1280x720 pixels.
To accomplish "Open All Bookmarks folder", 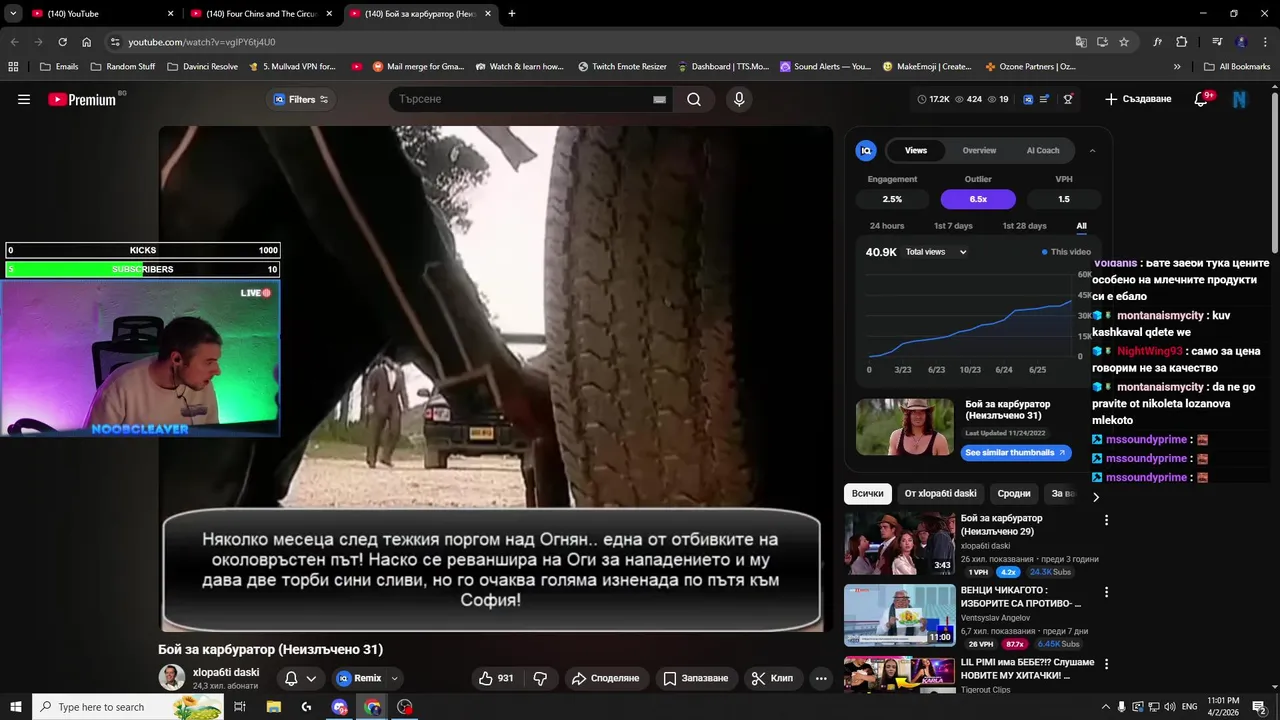I will [1237, 67].
